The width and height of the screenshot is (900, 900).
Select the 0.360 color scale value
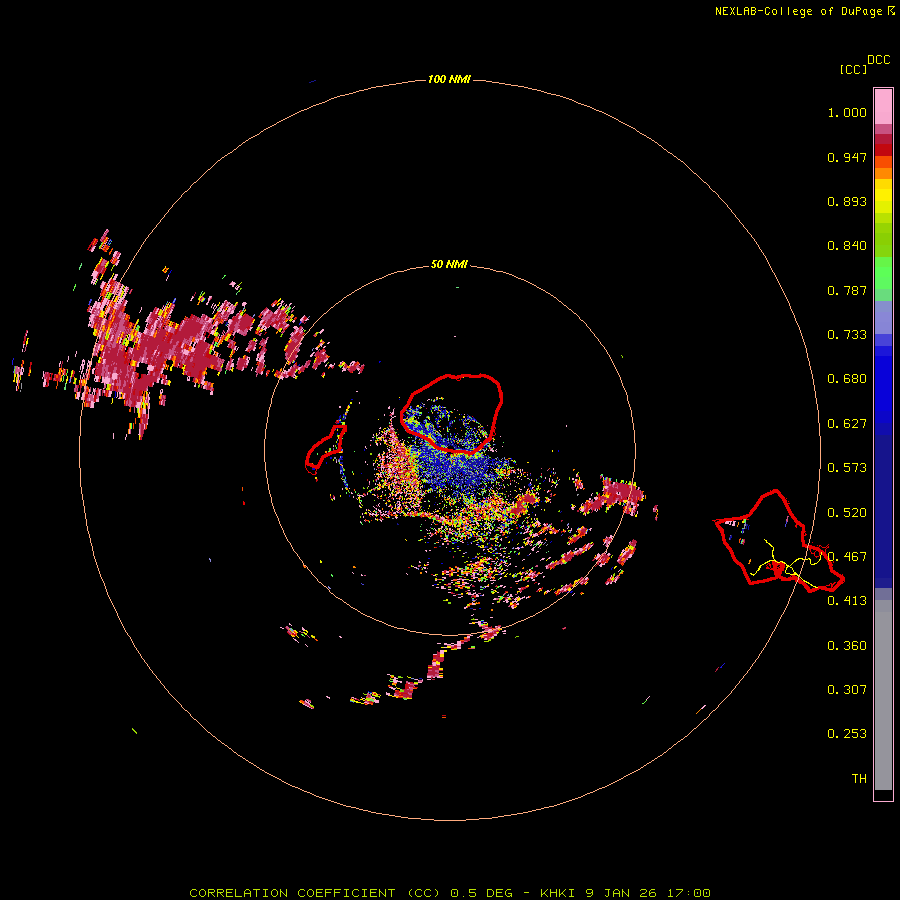847,646
